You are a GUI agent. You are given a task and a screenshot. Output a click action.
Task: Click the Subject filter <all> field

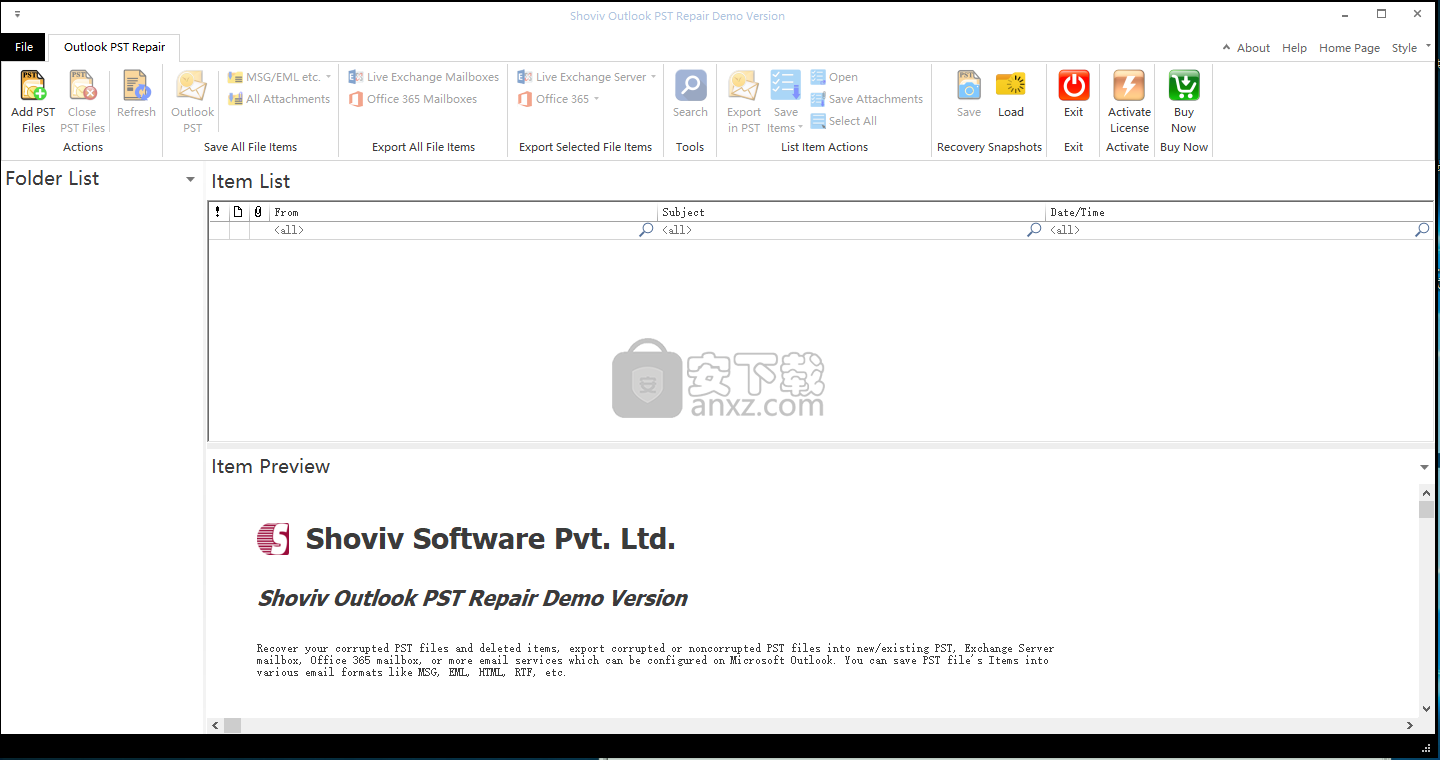(x=842, y=230)
